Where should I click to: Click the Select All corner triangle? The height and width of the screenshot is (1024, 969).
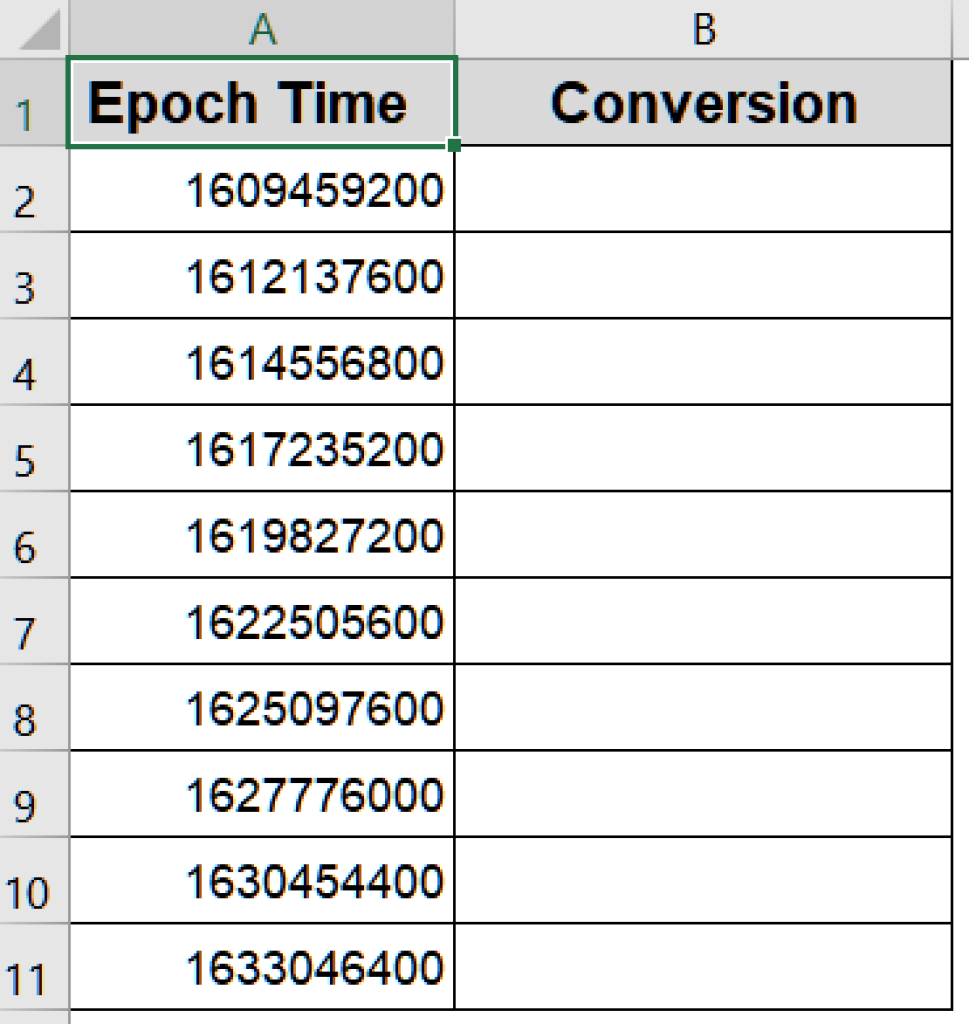tap(40, 31)
